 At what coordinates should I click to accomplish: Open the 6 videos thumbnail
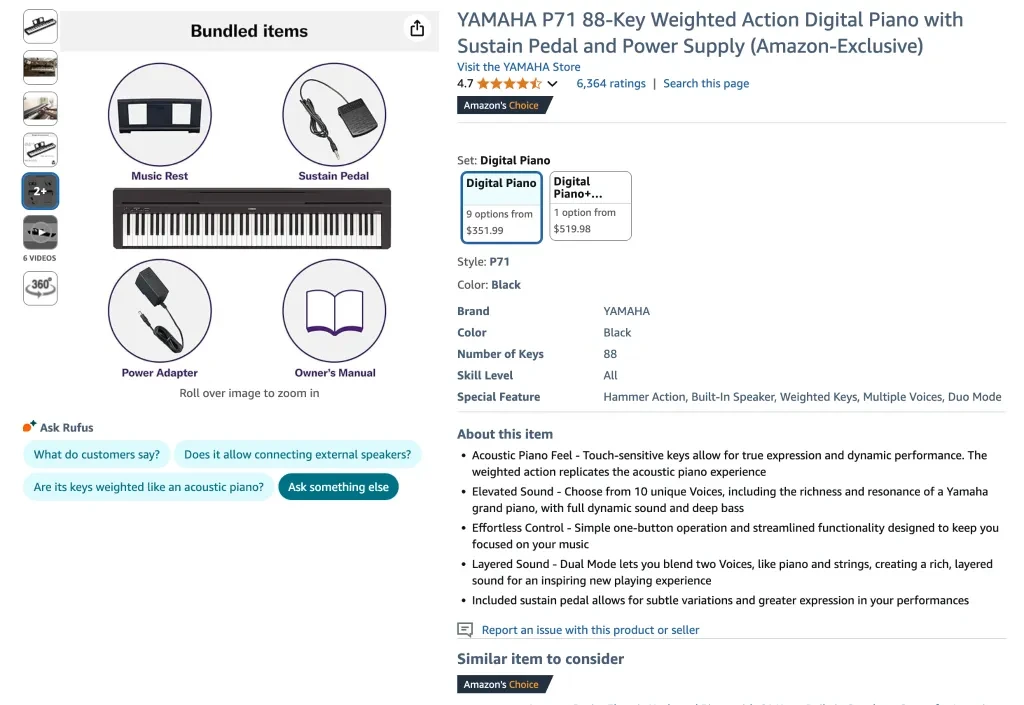pos(40,232)
